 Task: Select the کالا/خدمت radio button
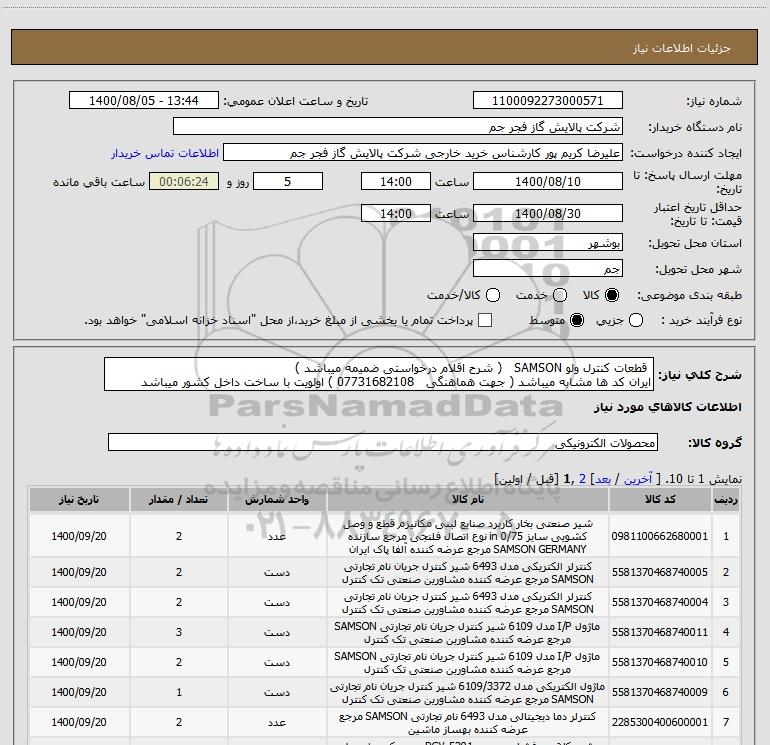pyautogui.click(x=493, y=295)
